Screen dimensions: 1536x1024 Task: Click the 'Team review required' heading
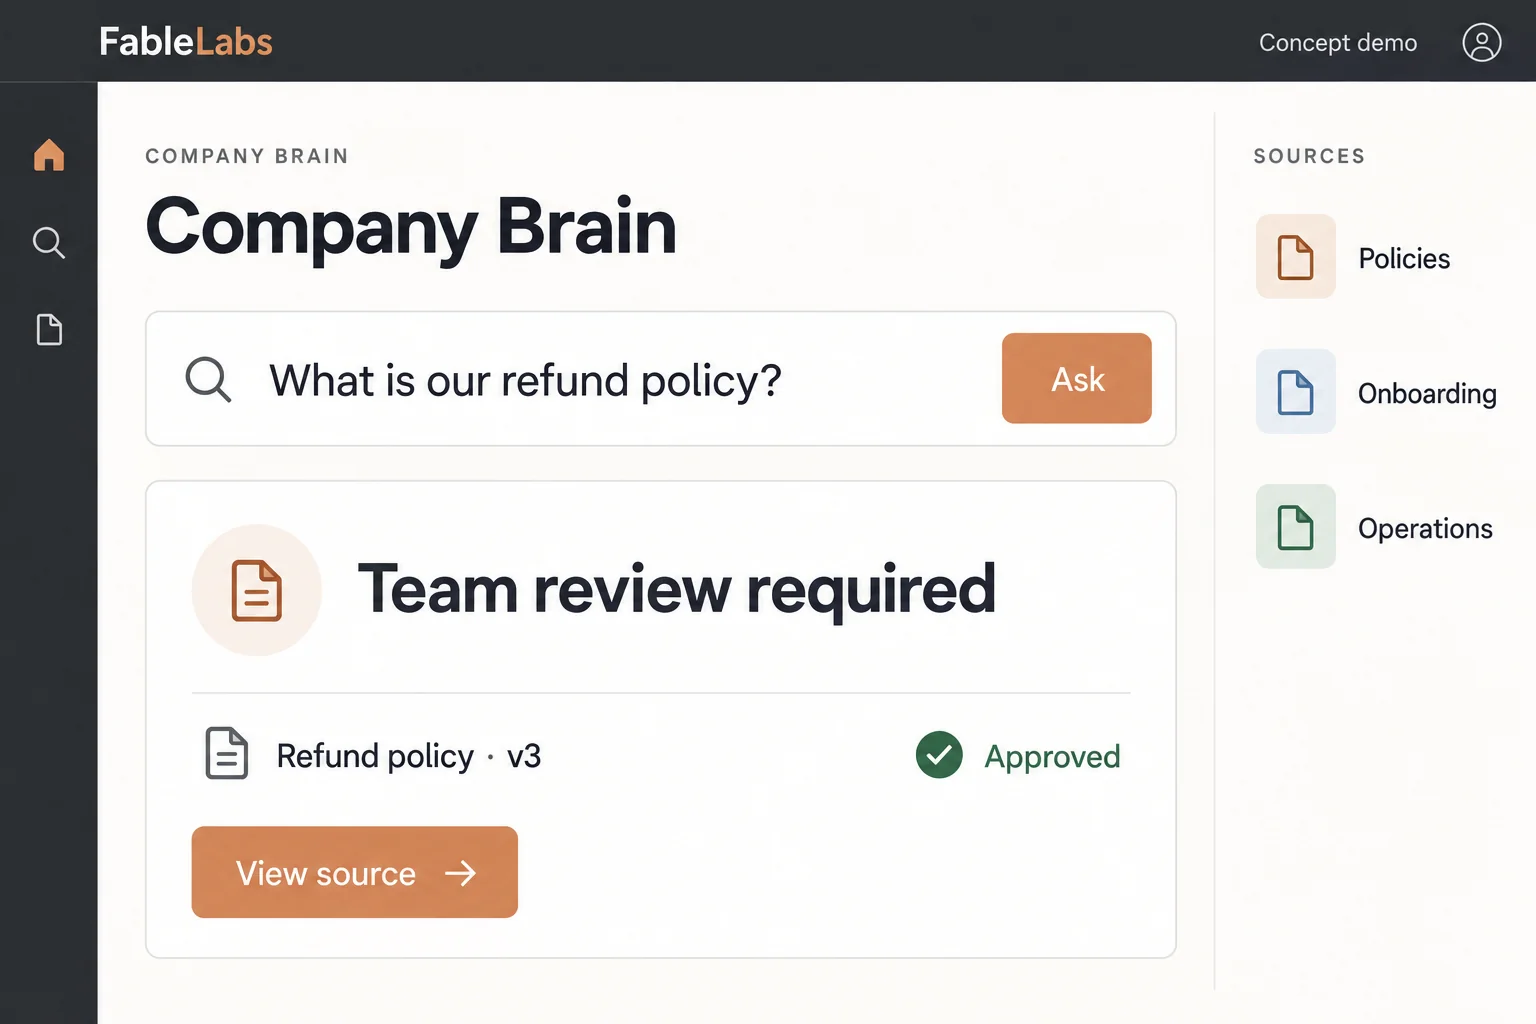[x=677, y=590]
